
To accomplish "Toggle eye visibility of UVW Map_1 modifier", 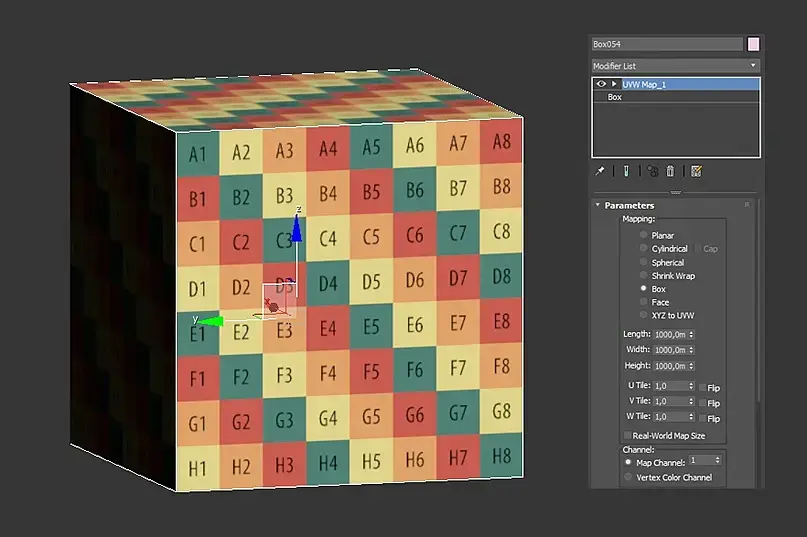I will 601,84.
